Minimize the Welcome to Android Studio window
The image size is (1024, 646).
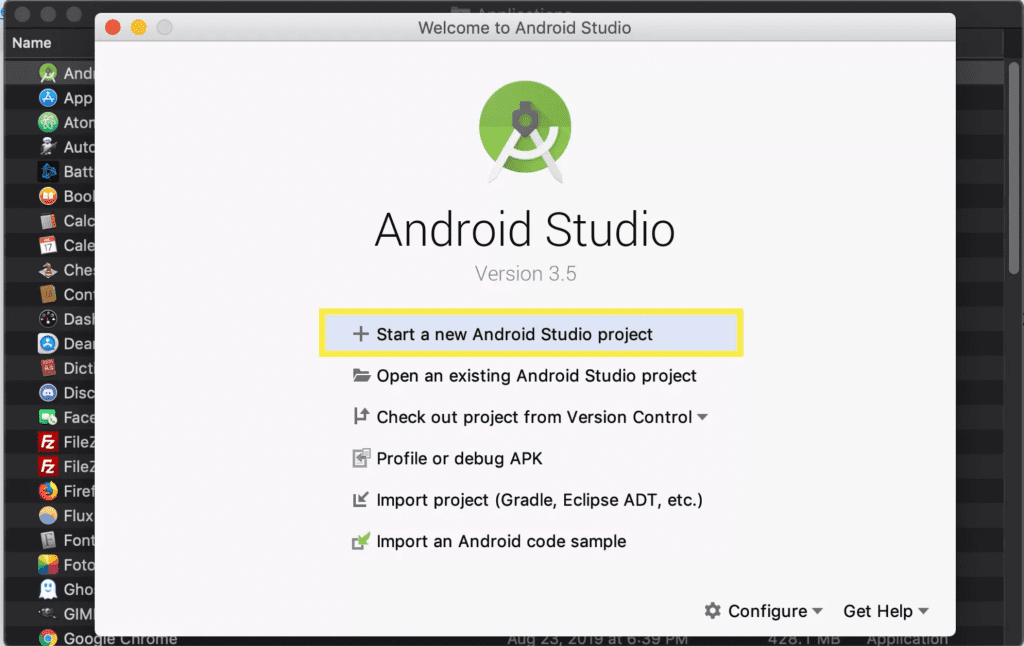[x=138, y=27]
